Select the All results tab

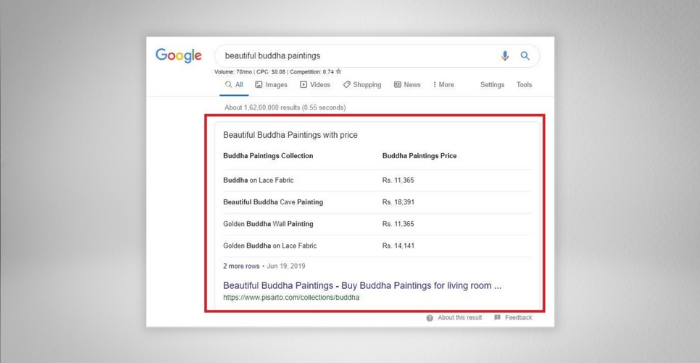click(234, 85)
